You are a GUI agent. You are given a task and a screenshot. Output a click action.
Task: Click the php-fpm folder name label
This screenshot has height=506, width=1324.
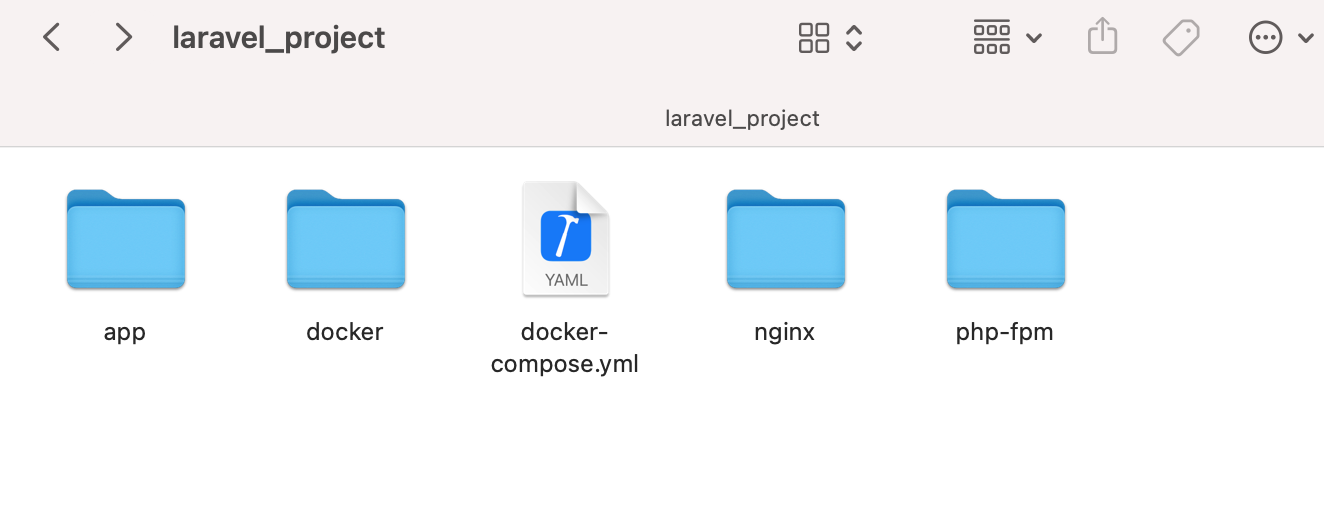click(1005, 332)
